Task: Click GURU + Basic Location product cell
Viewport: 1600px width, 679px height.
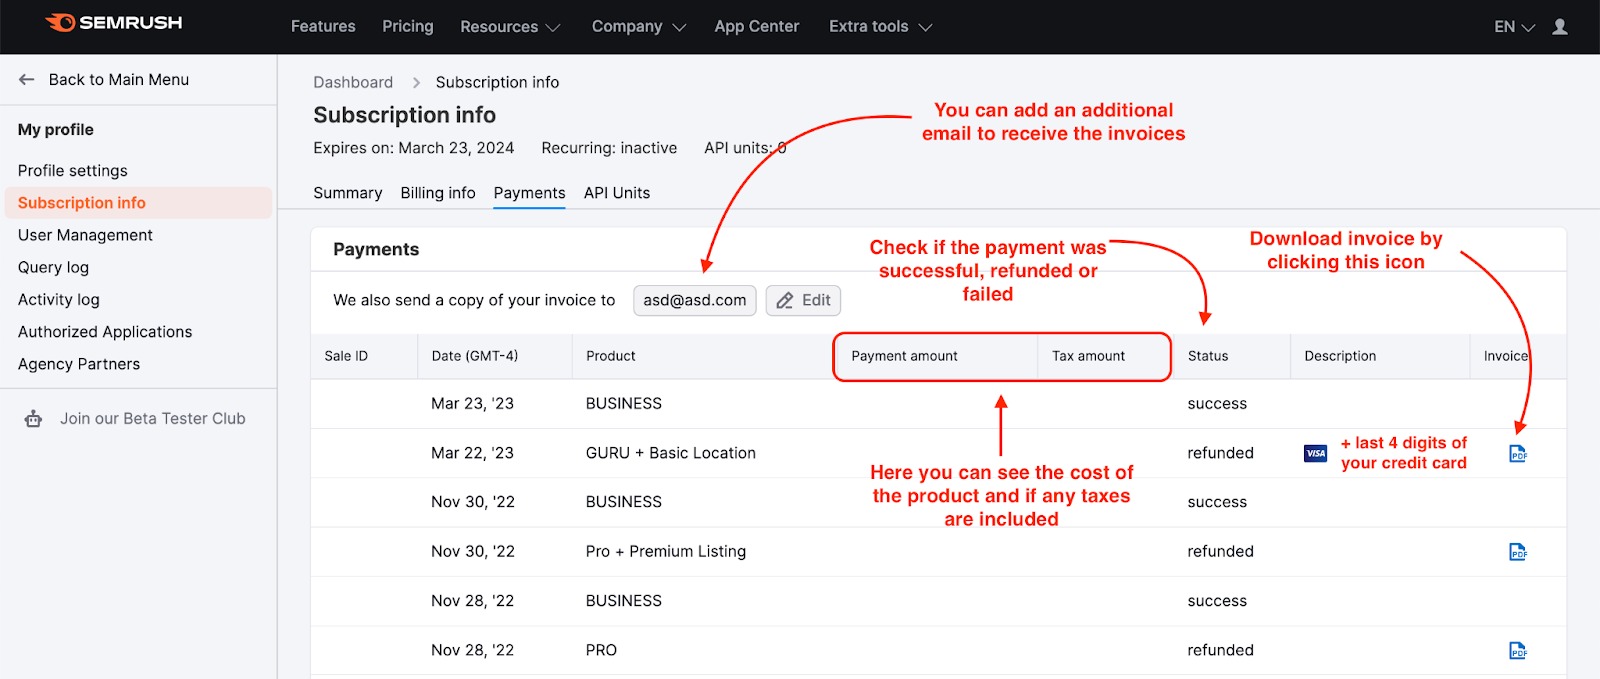Action: (671, 453)
